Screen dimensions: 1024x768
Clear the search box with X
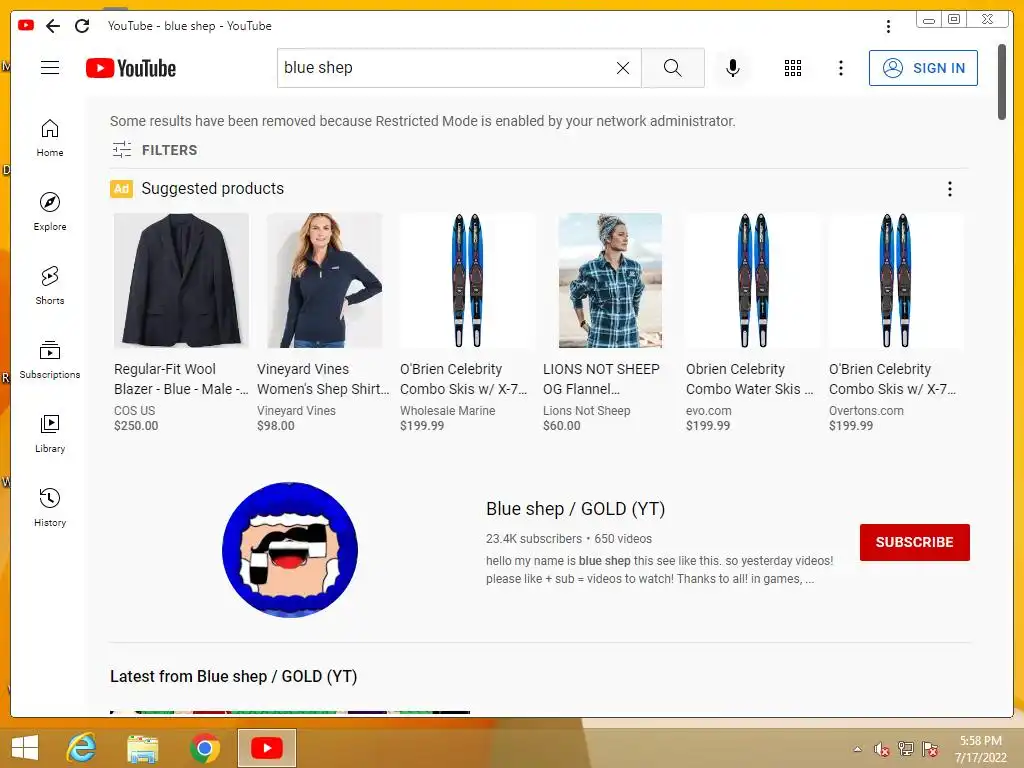(623, 68)
